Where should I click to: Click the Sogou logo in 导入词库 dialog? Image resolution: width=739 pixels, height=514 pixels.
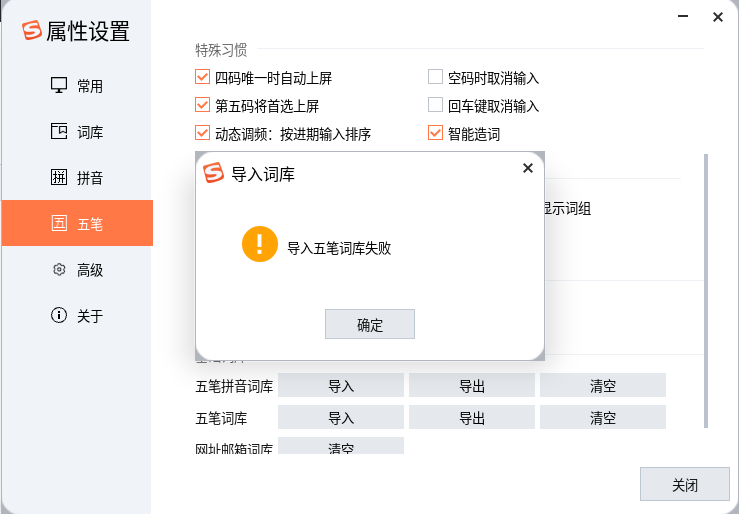(x=213, y=173)
